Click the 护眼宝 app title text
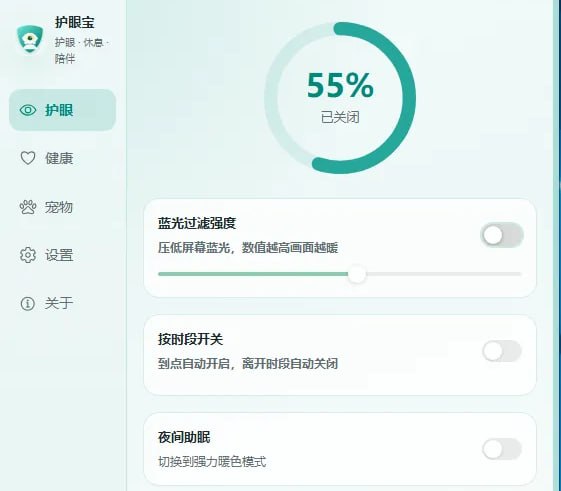The width and height of the screenshot is (561, 491). pyautogui.click(x=74, y=23)
